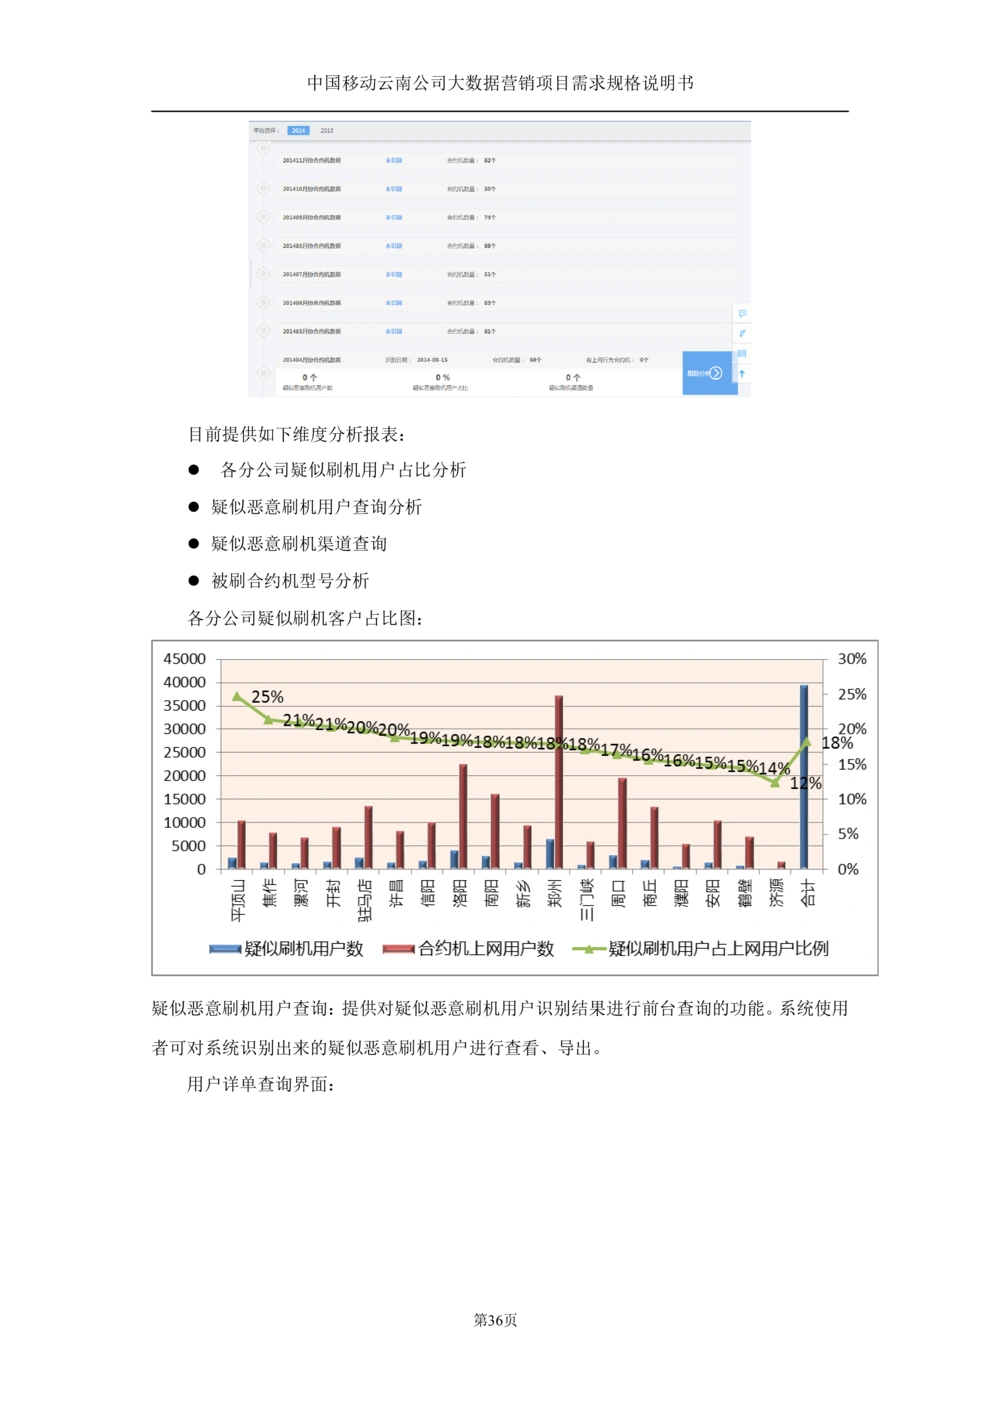Click the pen edit icon in side toolbar
This screenshot has height=1415, width=1000.
tap(742, 334)
